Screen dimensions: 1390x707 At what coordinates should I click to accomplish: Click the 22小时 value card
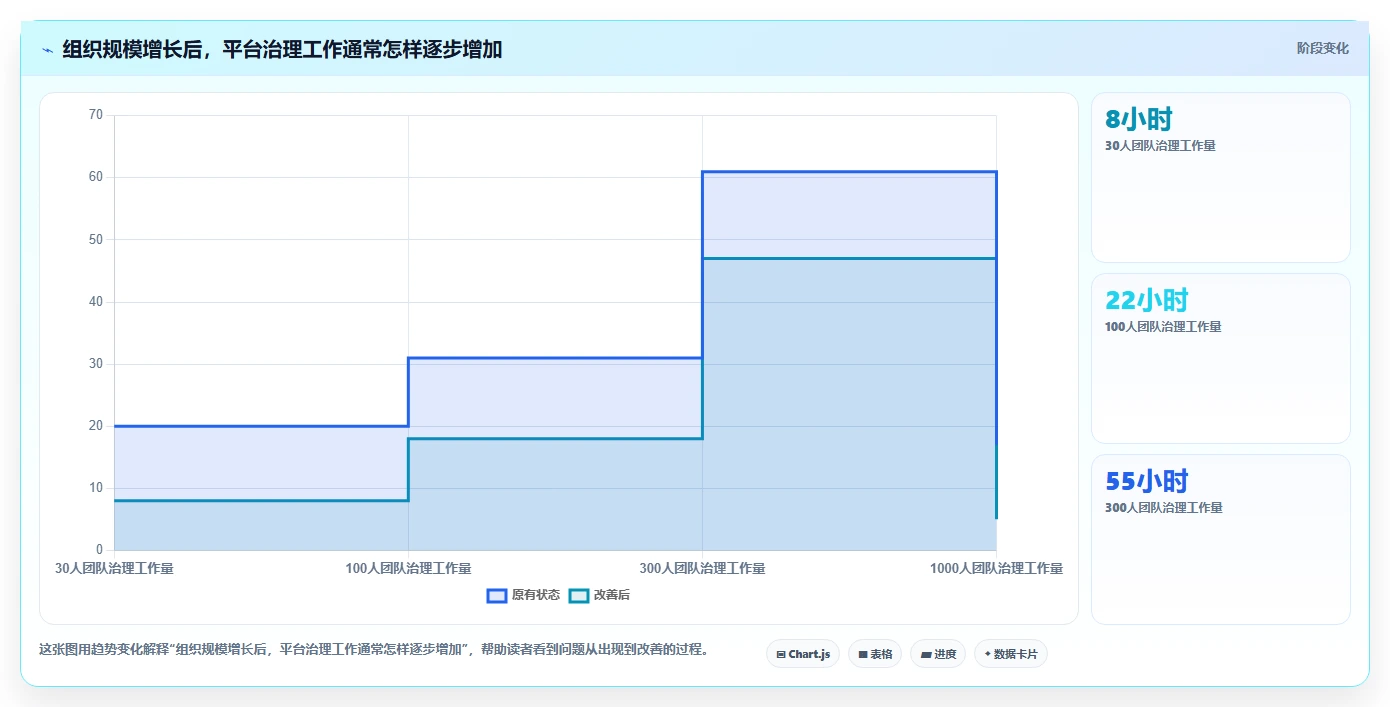[1221, 359]
